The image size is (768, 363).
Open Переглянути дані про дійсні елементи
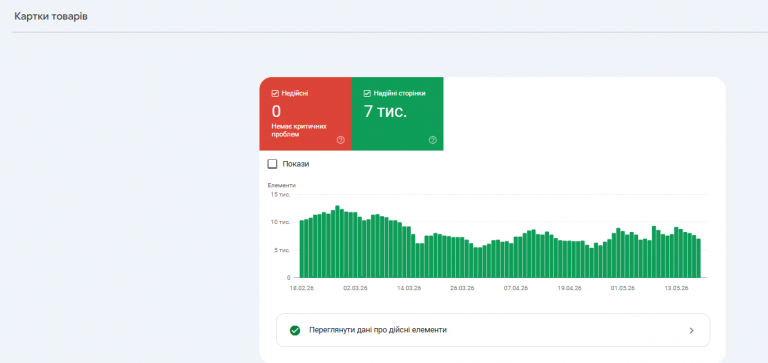pyautogui.click(x=493, y=330)
